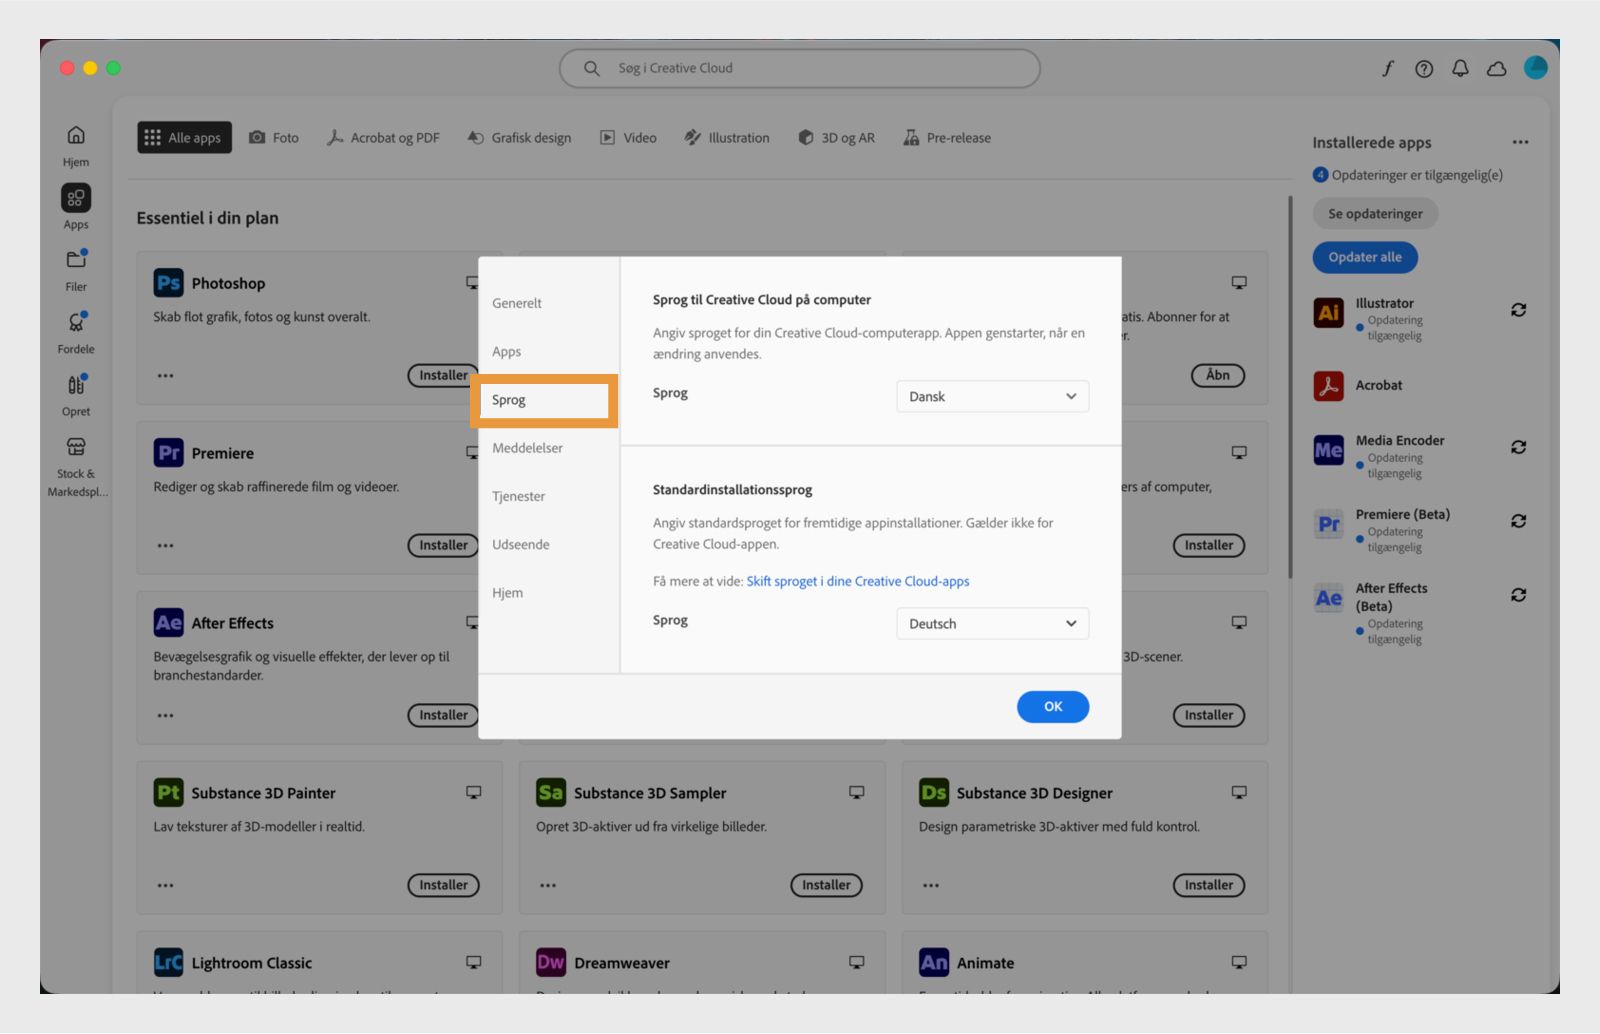Image resolution: width=1600 pixels, height=1034 pixels.
Task: Select Hjem in preferences sidebar
Action: [x=507, y=593]
